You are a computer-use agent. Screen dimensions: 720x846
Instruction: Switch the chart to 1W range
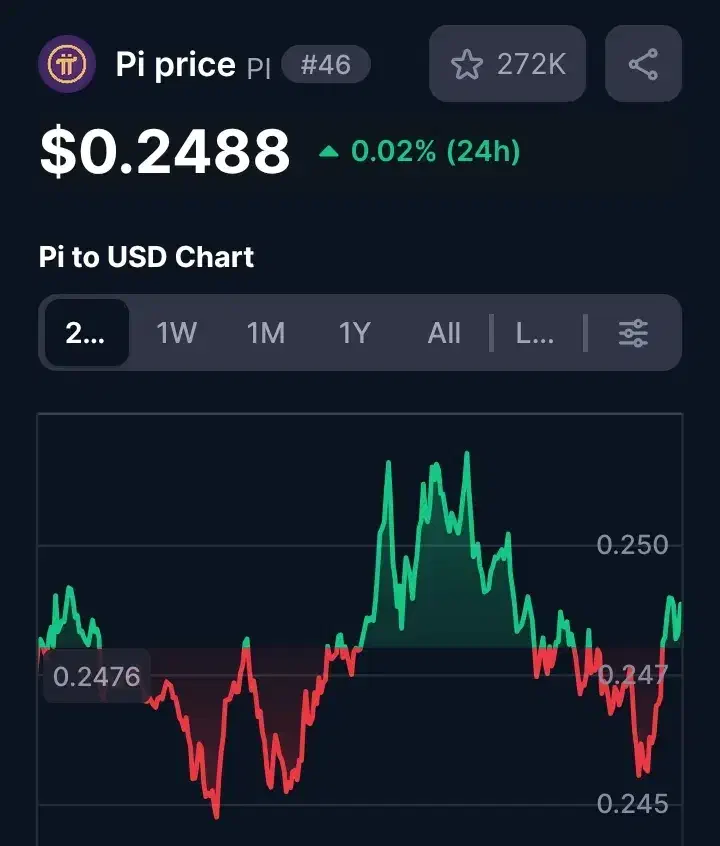[177, 333]
